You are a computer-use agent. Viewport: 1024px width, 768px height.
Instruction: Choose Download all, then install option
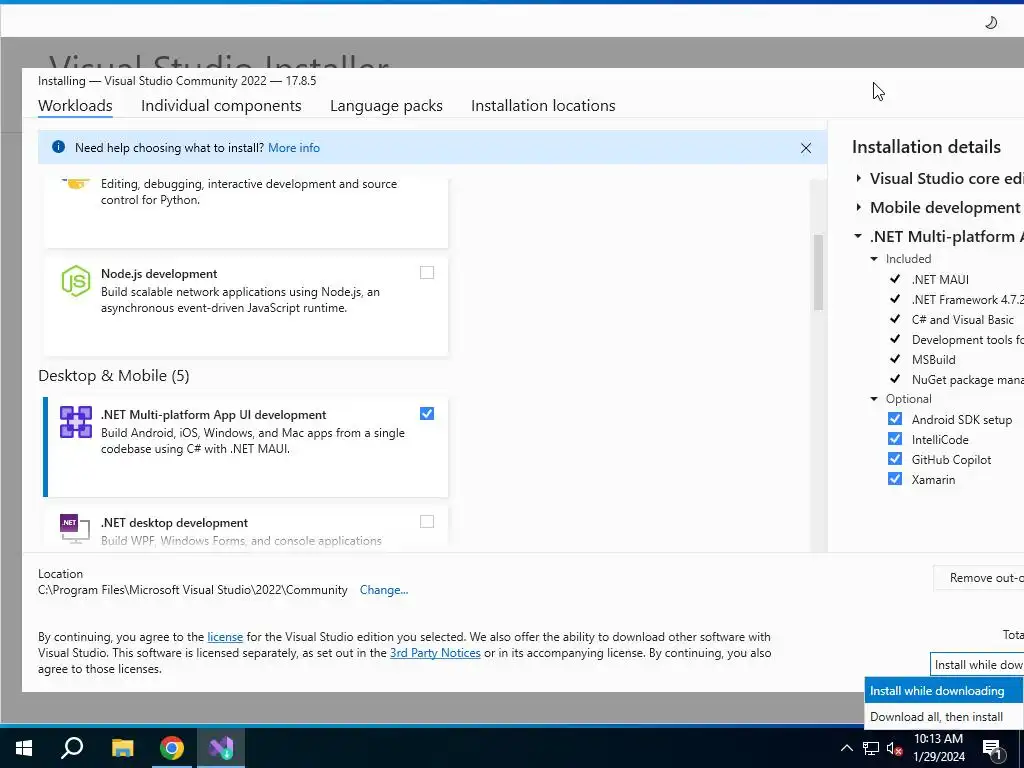pyautogui.click(x=944, y=716)
